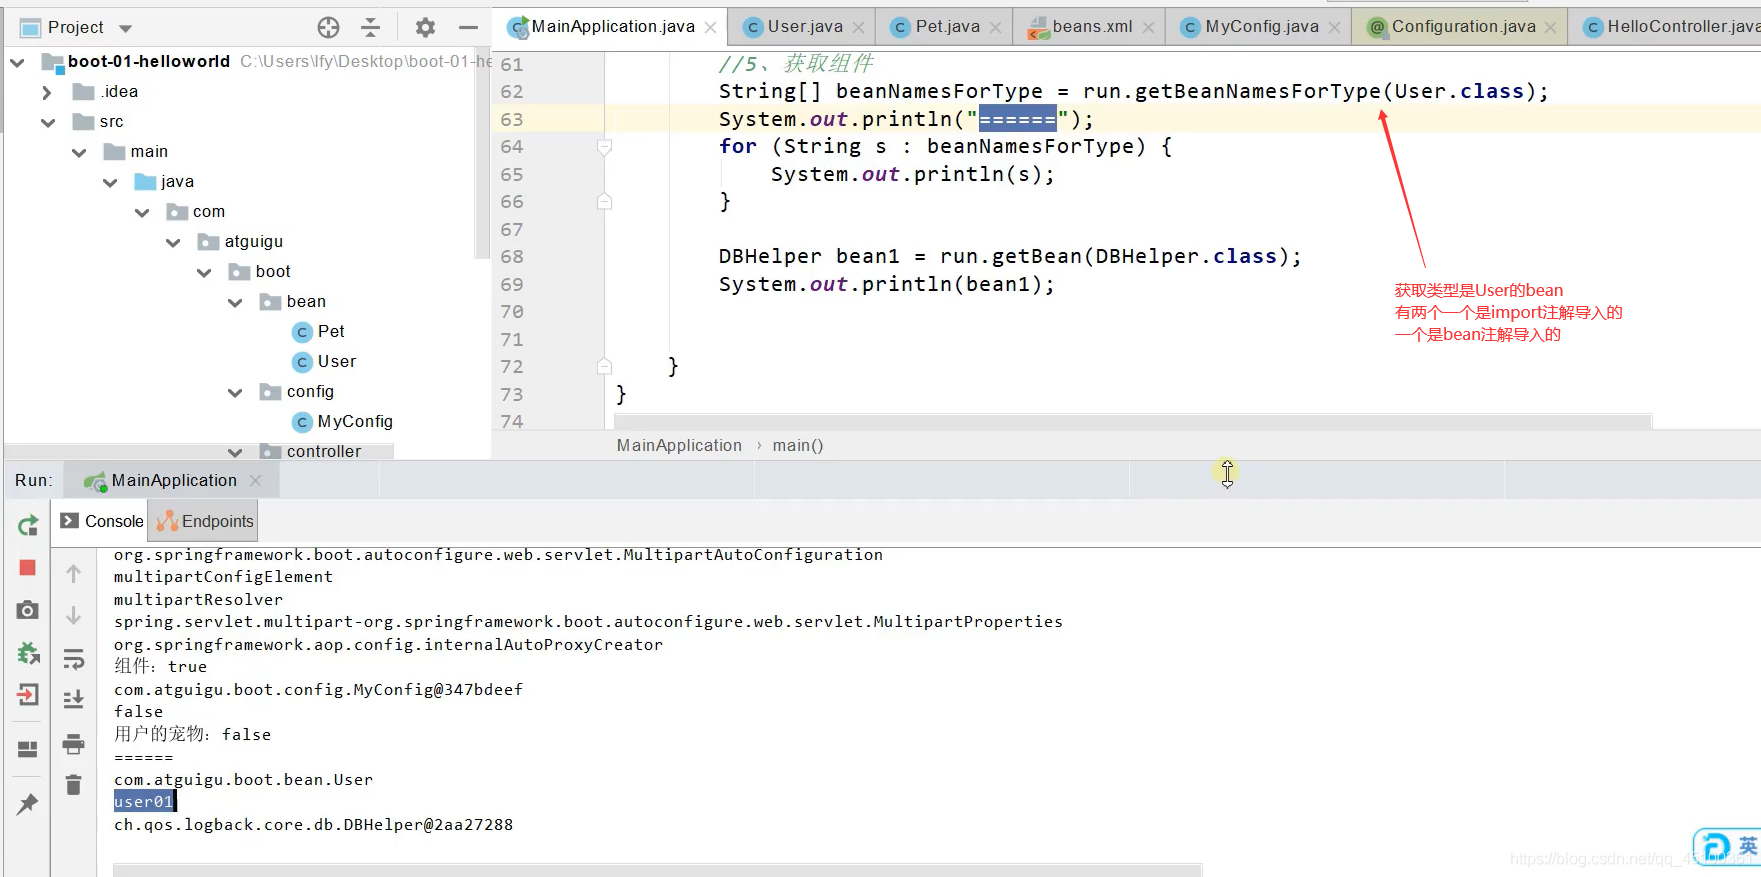
Task: Close the beans.xml tab
Action: (1148, 28)
